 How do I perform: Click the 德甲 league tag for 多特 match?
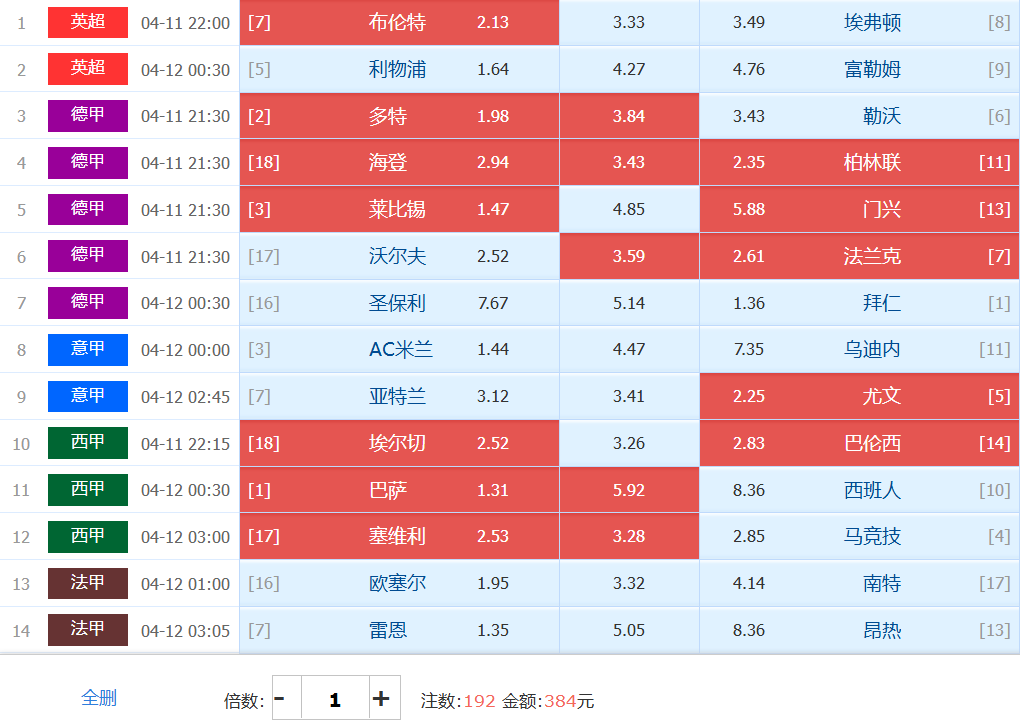click(88, 116)
